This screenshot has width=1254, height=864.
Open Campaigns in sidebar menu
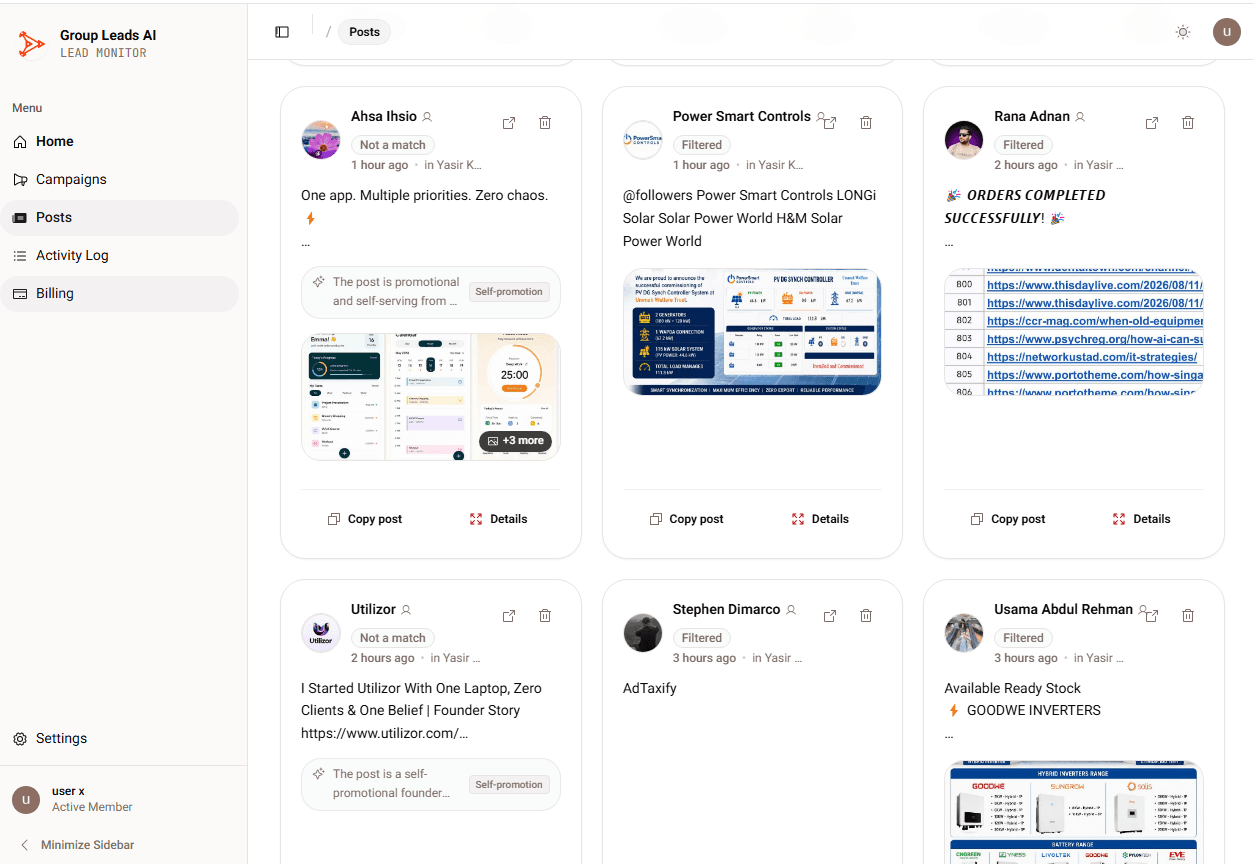119,180
